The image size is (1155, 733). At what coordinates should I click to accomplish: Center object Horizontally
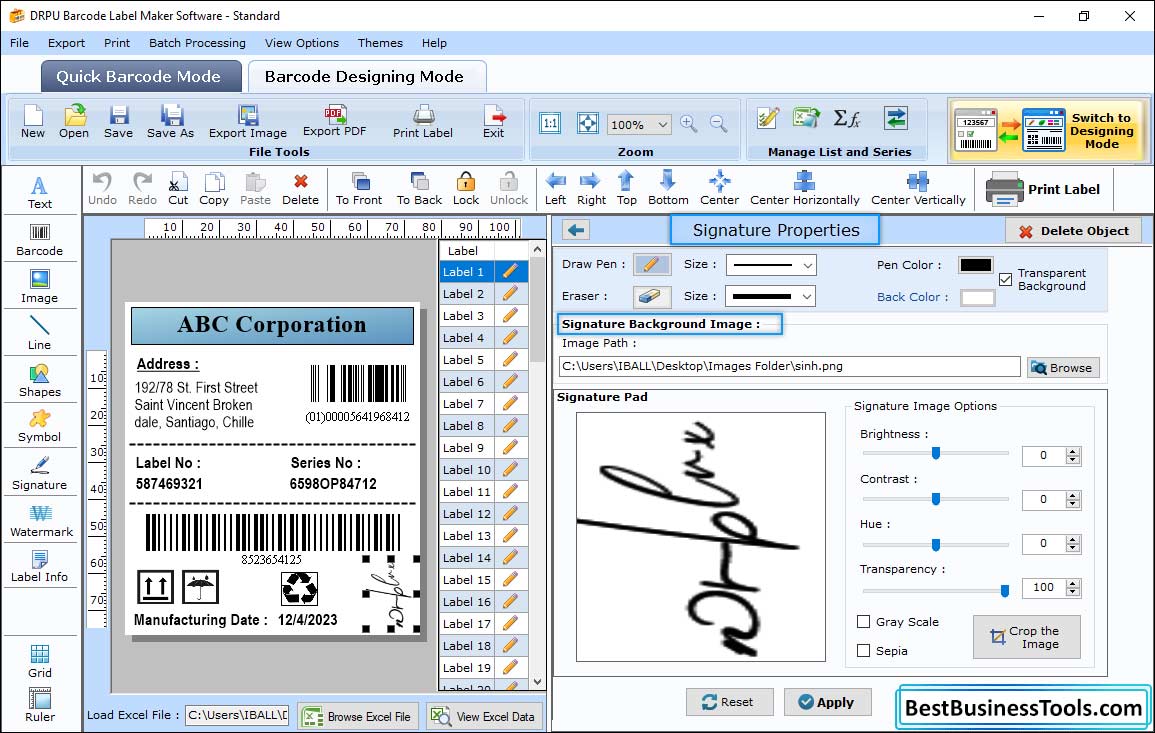[x=804, y=189]
